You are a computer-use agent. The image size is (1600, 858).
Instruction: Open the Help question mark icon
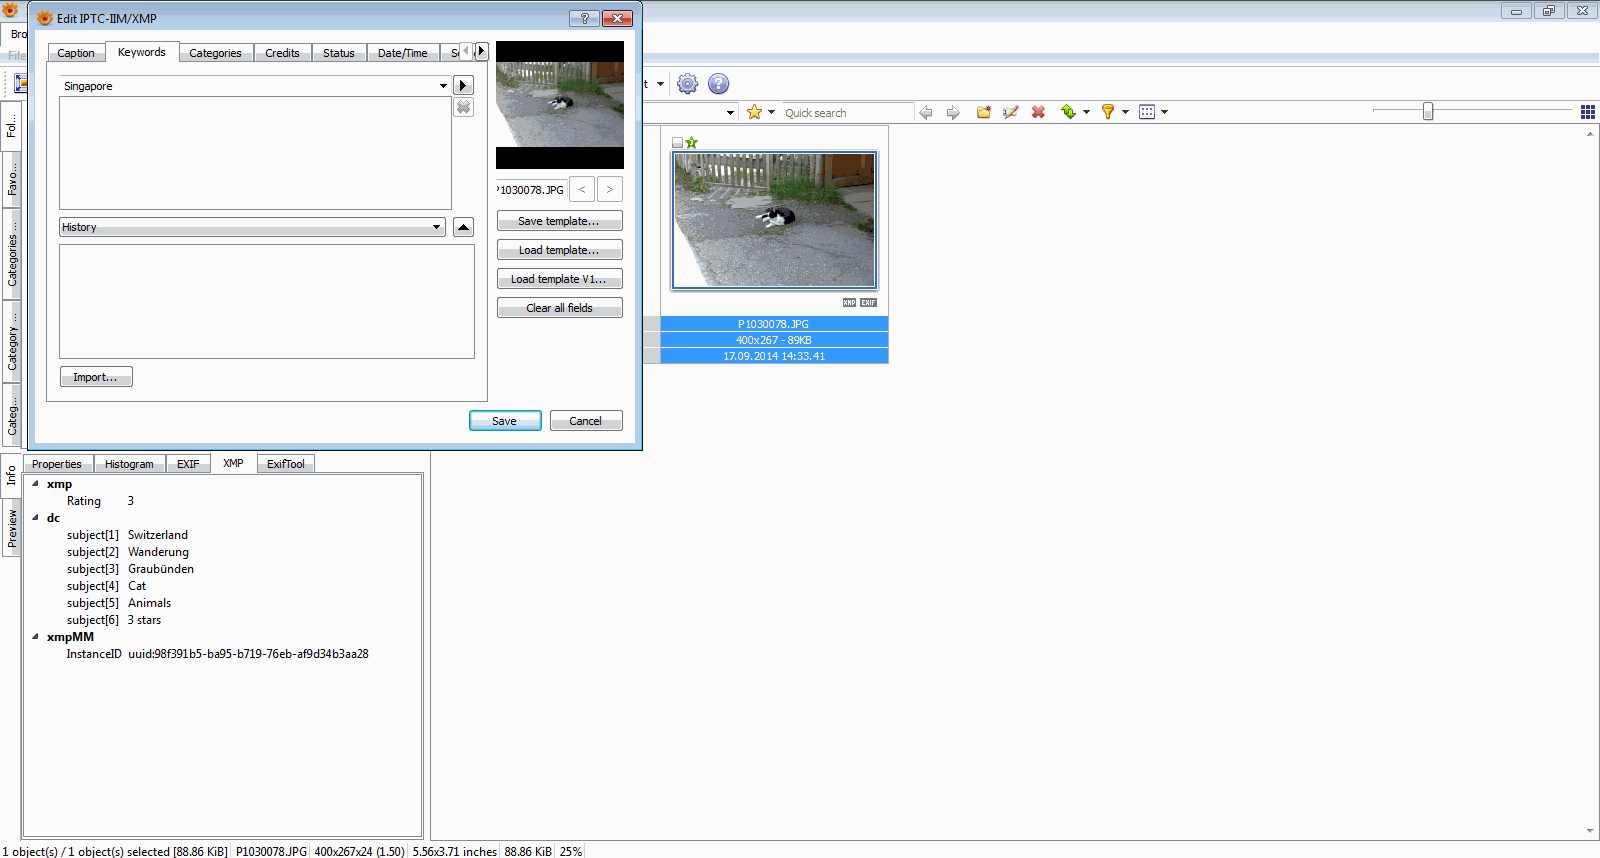718,84
